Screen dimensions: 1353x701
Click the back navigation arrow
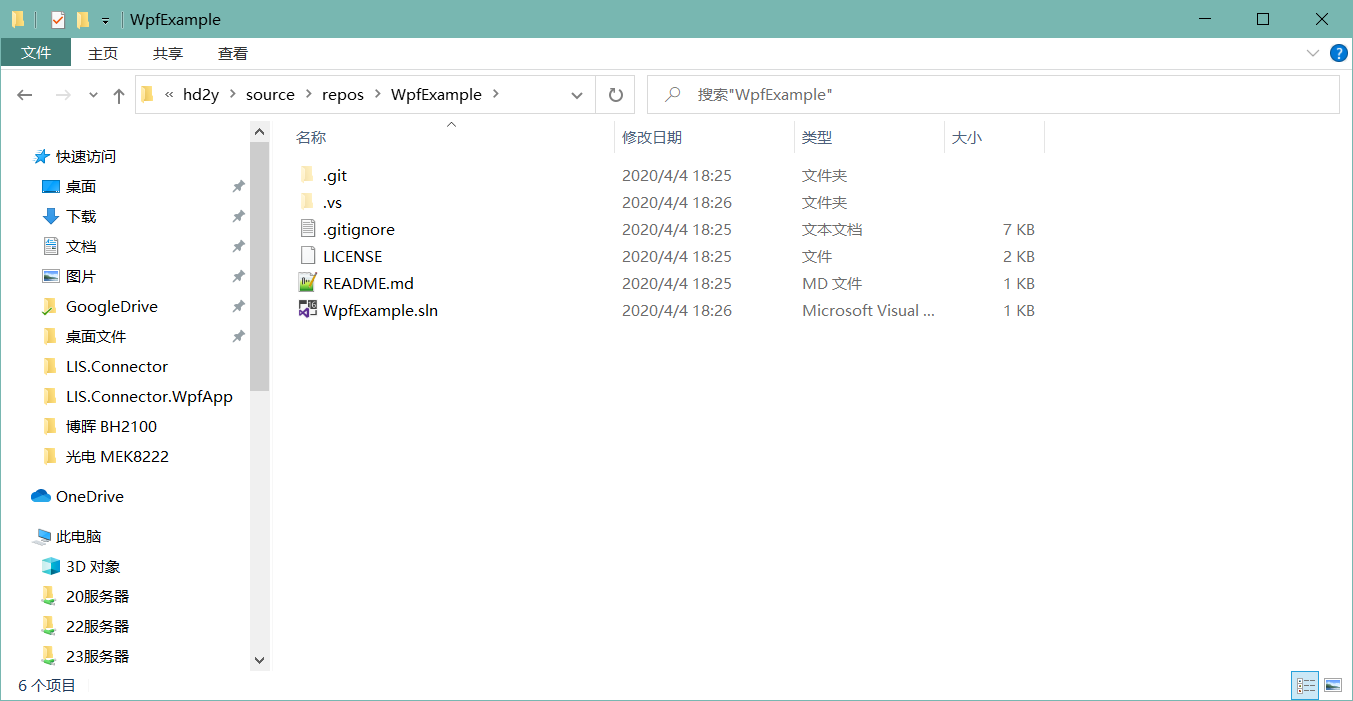pyautogui.click(x=25, y=95)
